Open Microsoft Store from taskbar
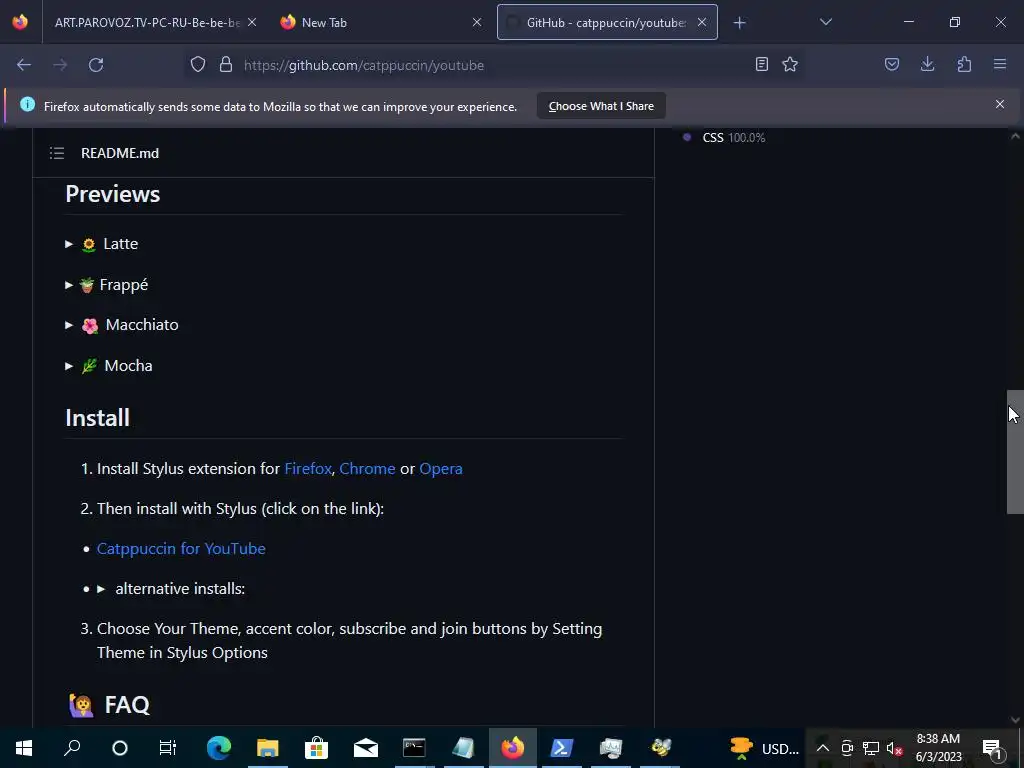 (316, 748)
